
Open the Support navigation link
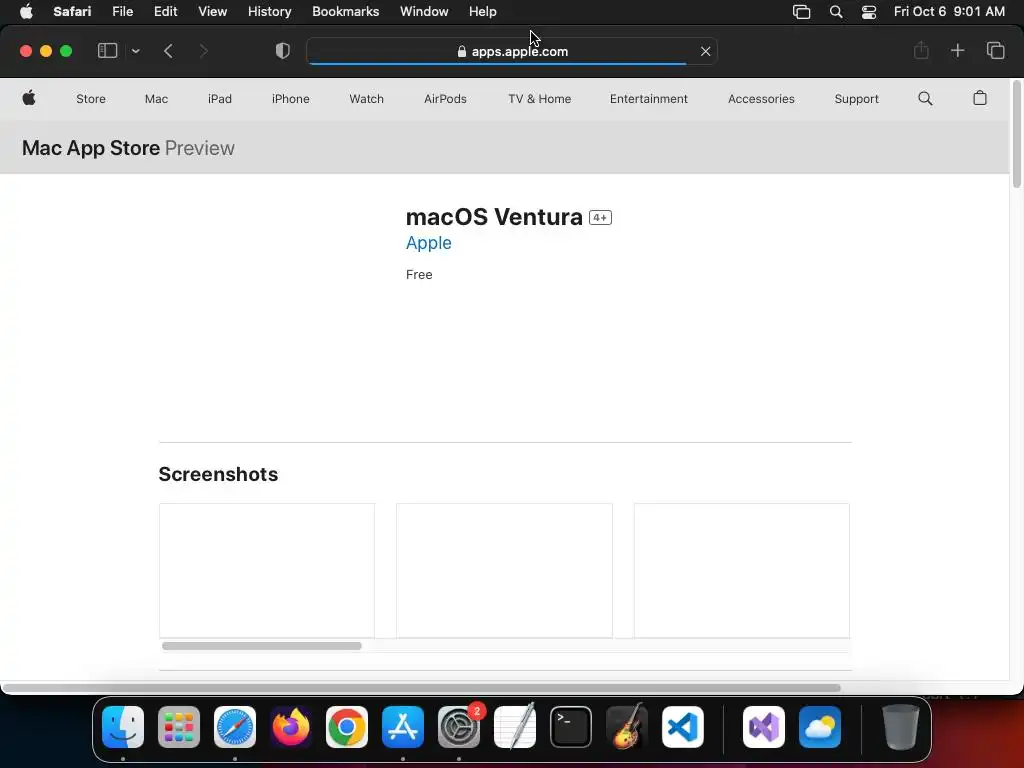pyautogui.click(x=856, y=99)
